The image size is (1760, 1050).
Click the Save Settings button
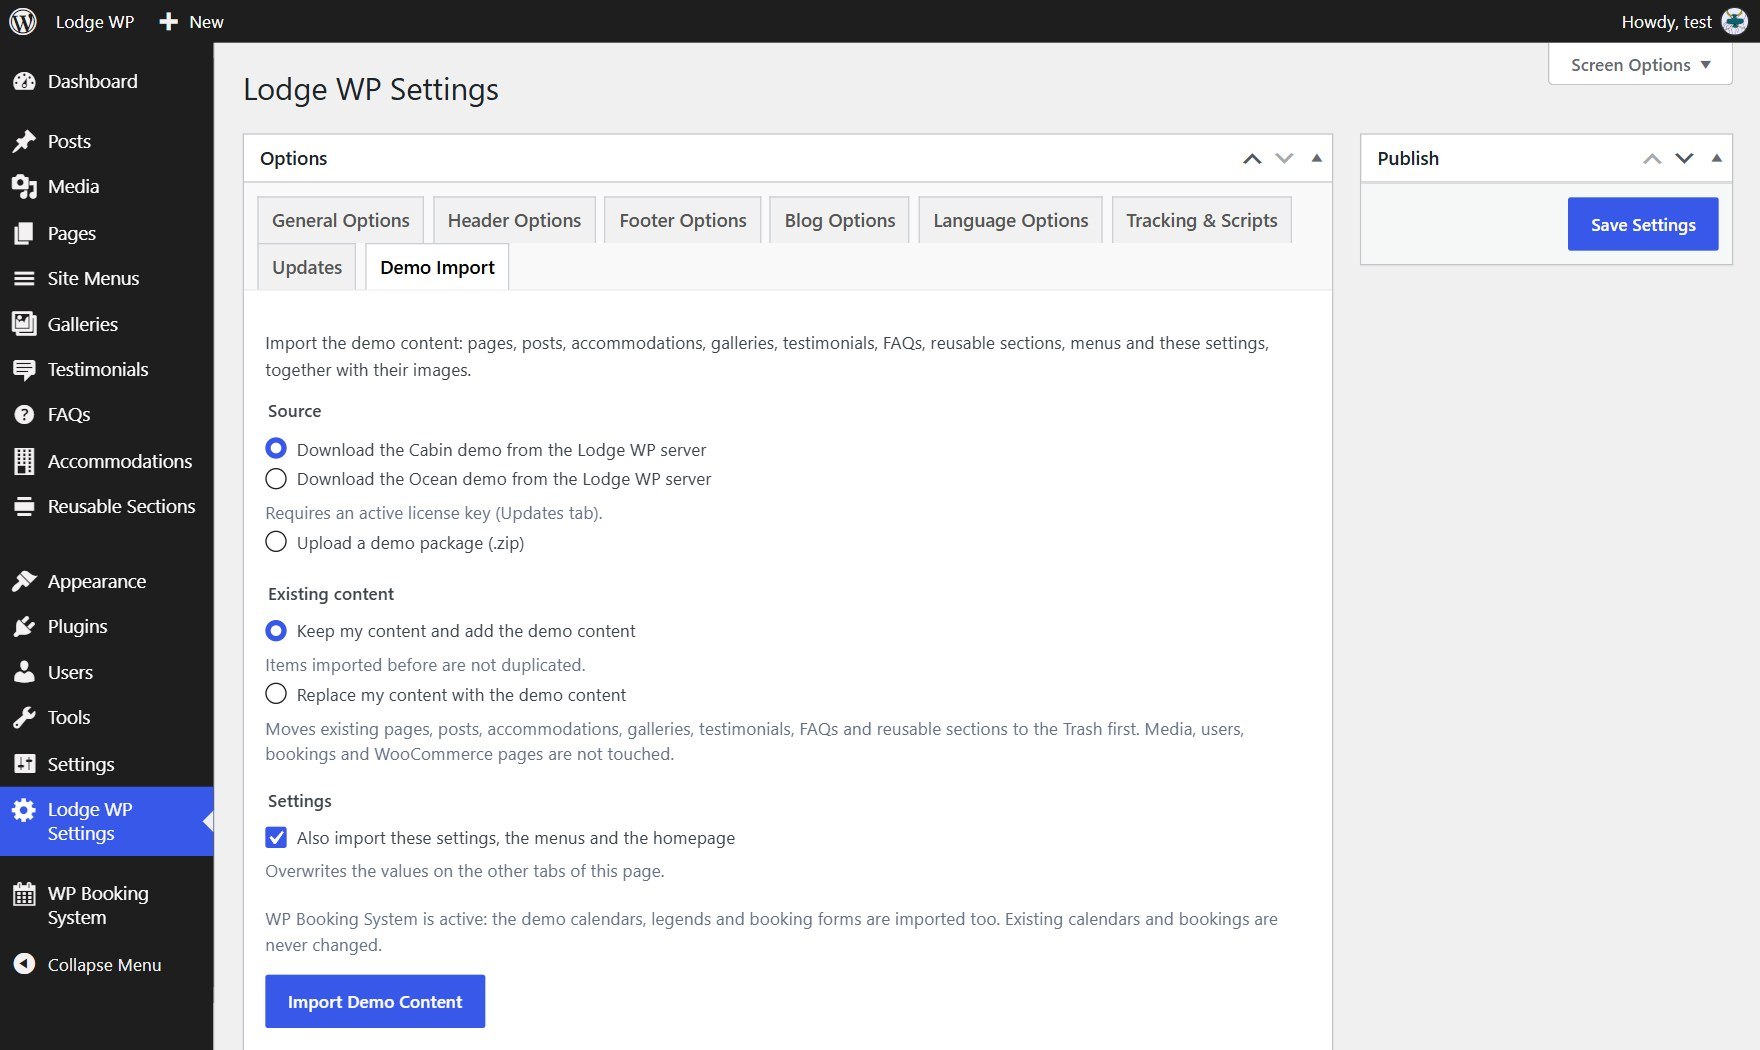pyautogui.click(x=1643, y=224)
